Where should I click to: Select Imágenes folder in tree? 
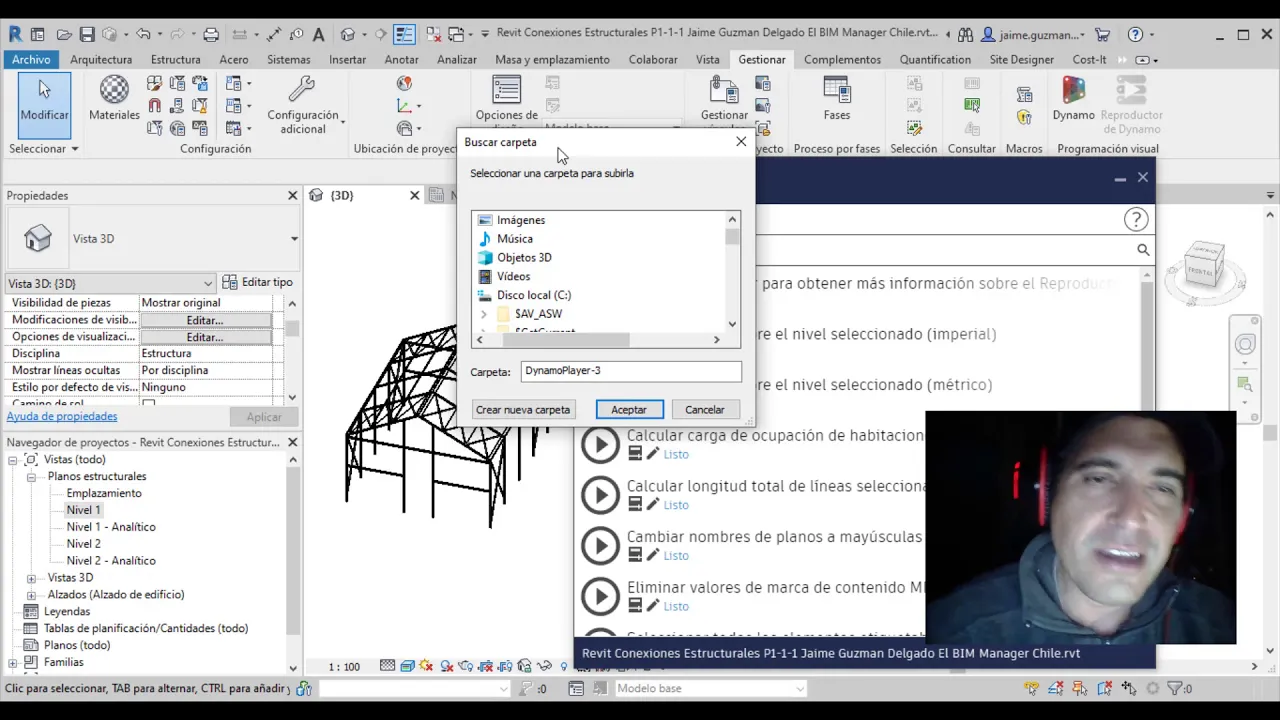click(x=521, y=220)
